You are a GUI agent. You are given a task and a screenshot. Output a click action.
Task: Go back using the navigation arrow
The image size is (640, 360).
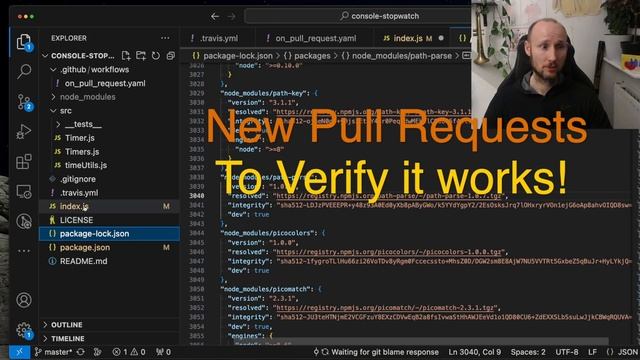(x=215, y=16)
